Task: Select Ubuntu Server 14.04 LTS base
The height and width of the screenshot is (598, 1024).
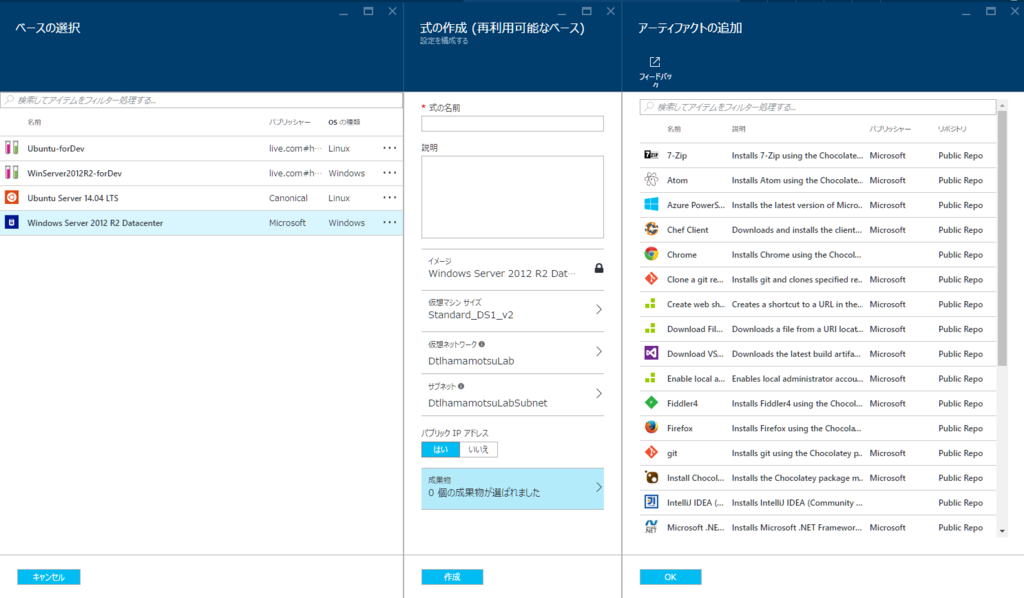Action: (x=201, y=198)
